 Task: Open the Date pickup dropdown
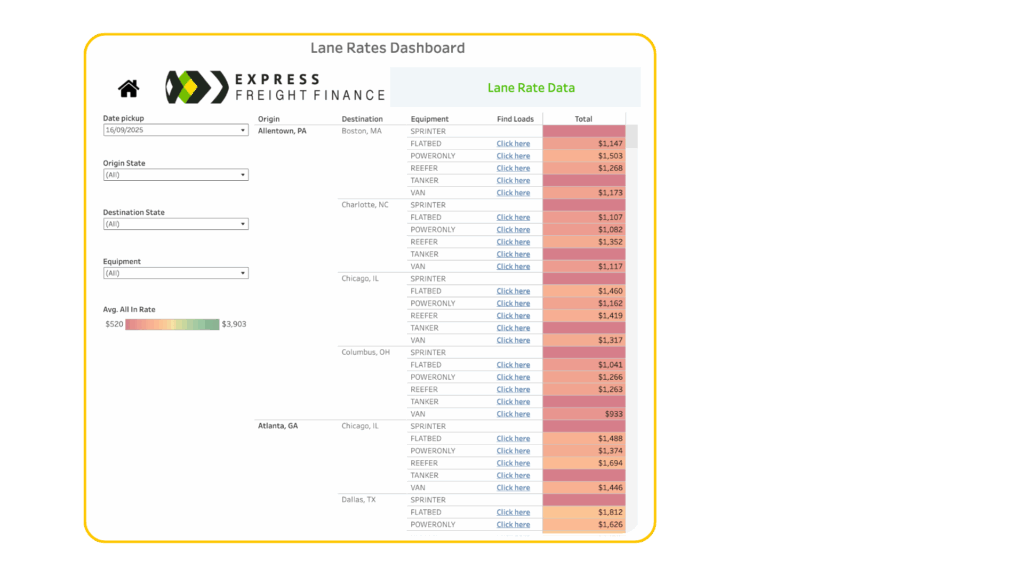176,130
